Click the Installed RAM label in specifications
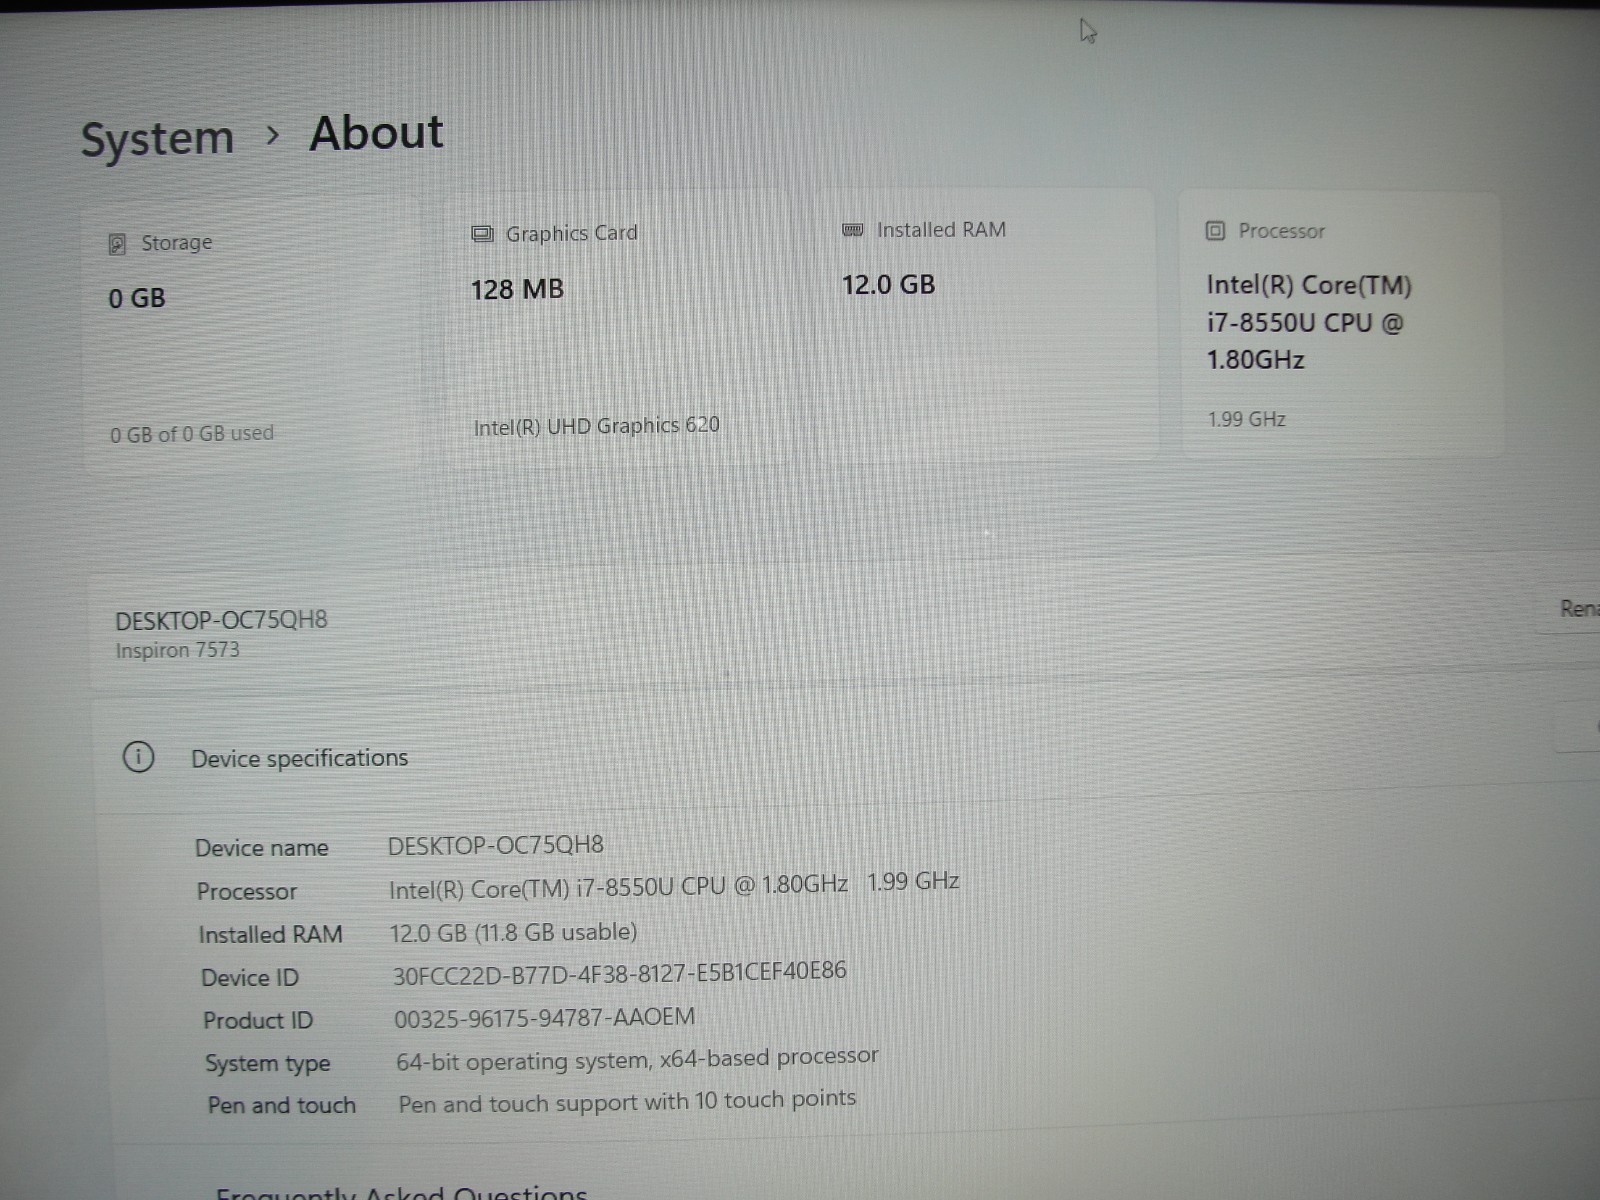The image size is (1600, 1200). 270,934
